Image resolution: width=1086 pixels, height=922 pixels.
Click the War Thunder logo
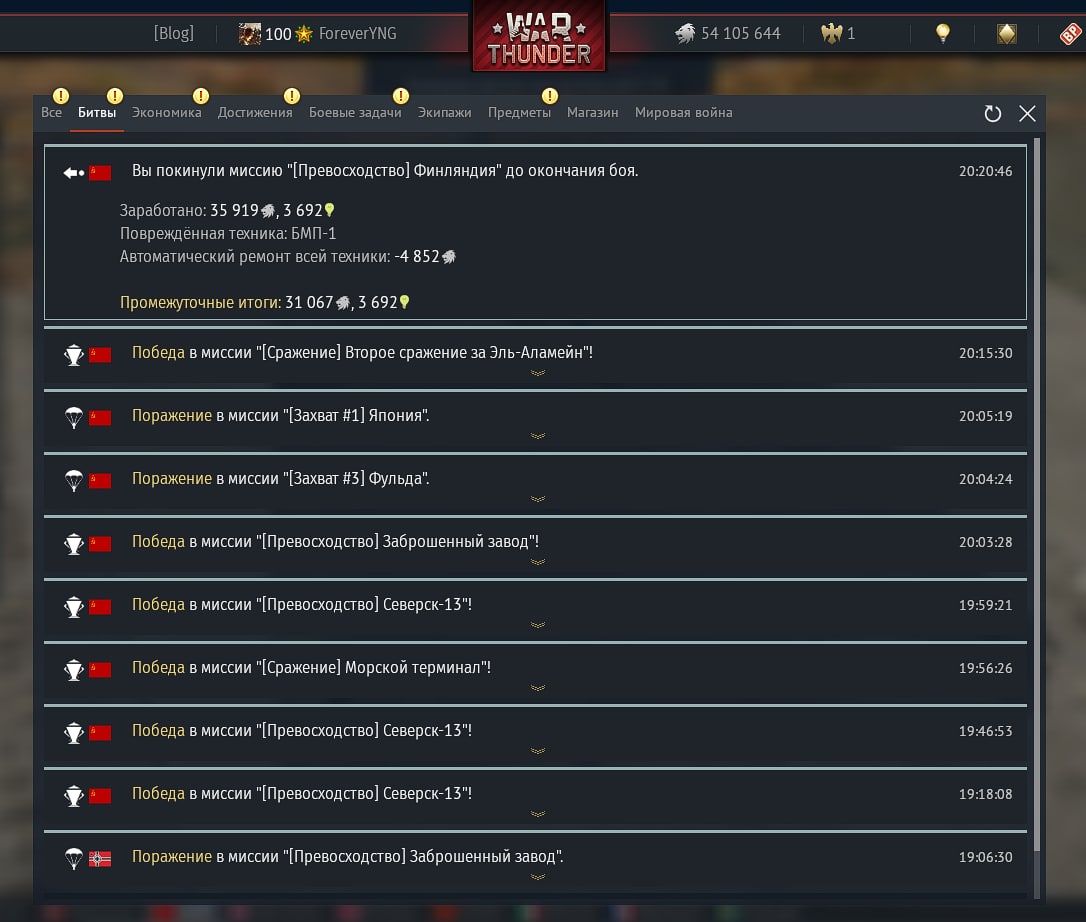point(539,37)
